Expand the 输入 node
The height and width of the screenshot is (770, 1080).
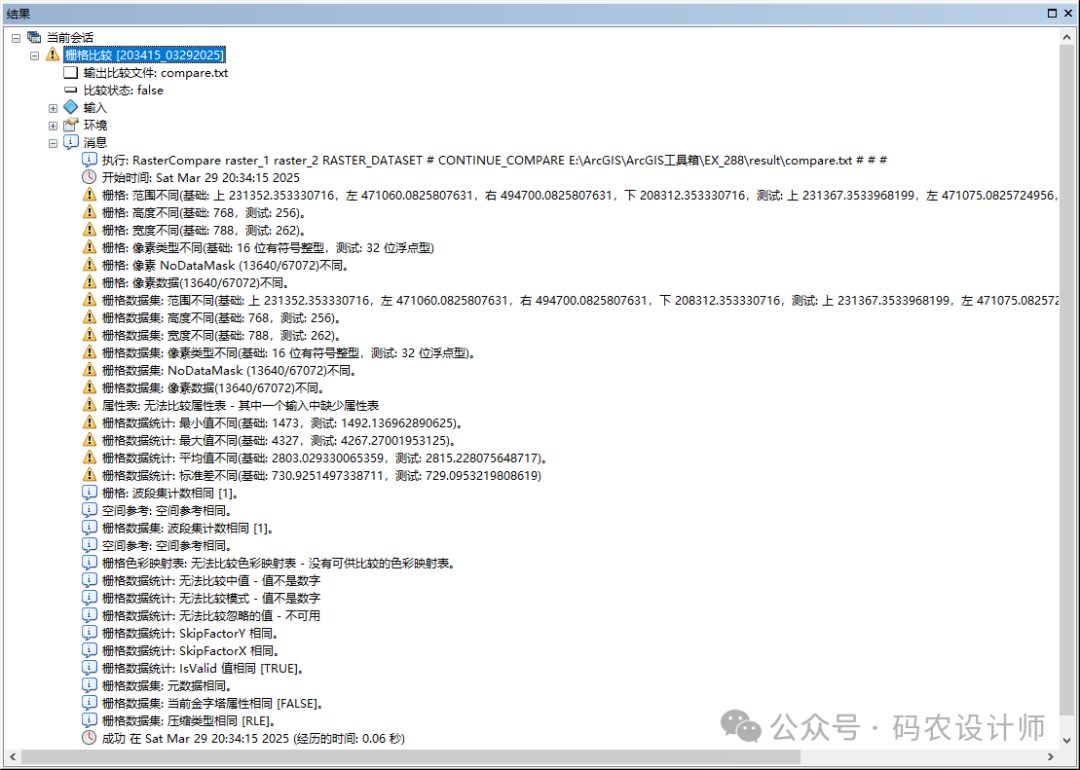pyautogui.click(x=53, y=107)
